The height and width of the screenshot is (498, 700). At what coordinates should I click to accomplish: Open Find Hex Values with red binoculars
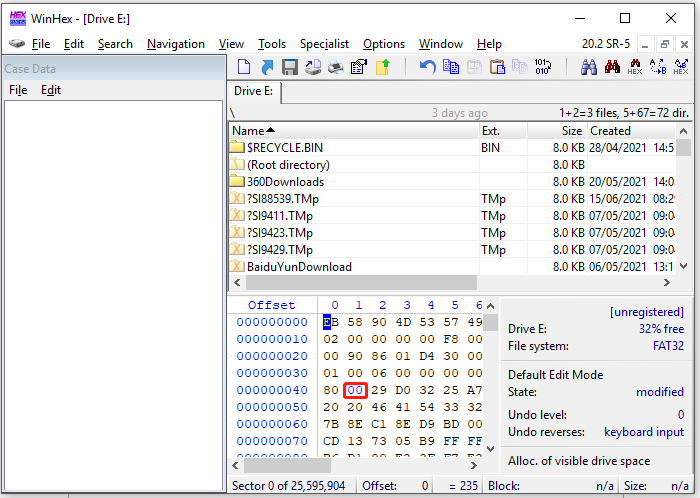[612, 68]
